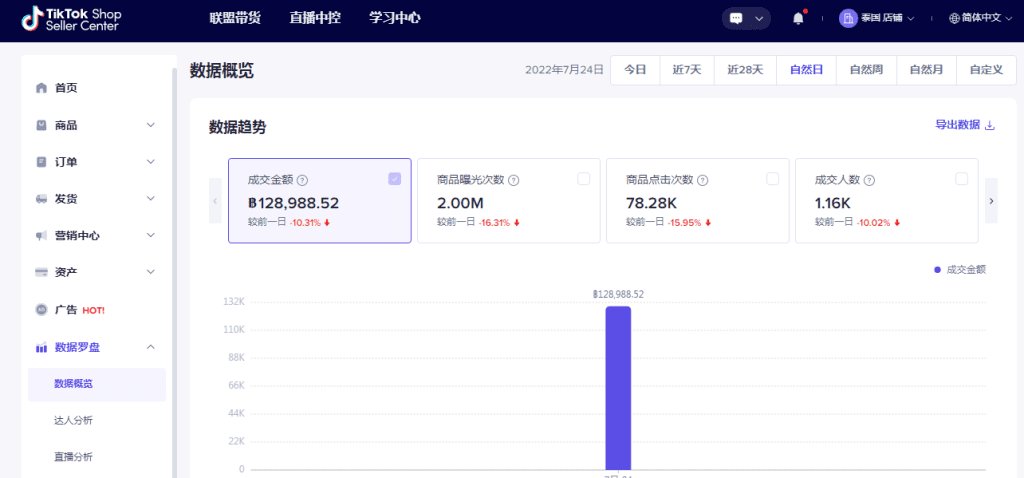Viewport: 1024px width, 478px height.
Task: Select the 今日 date range tab
Action: 635,70
